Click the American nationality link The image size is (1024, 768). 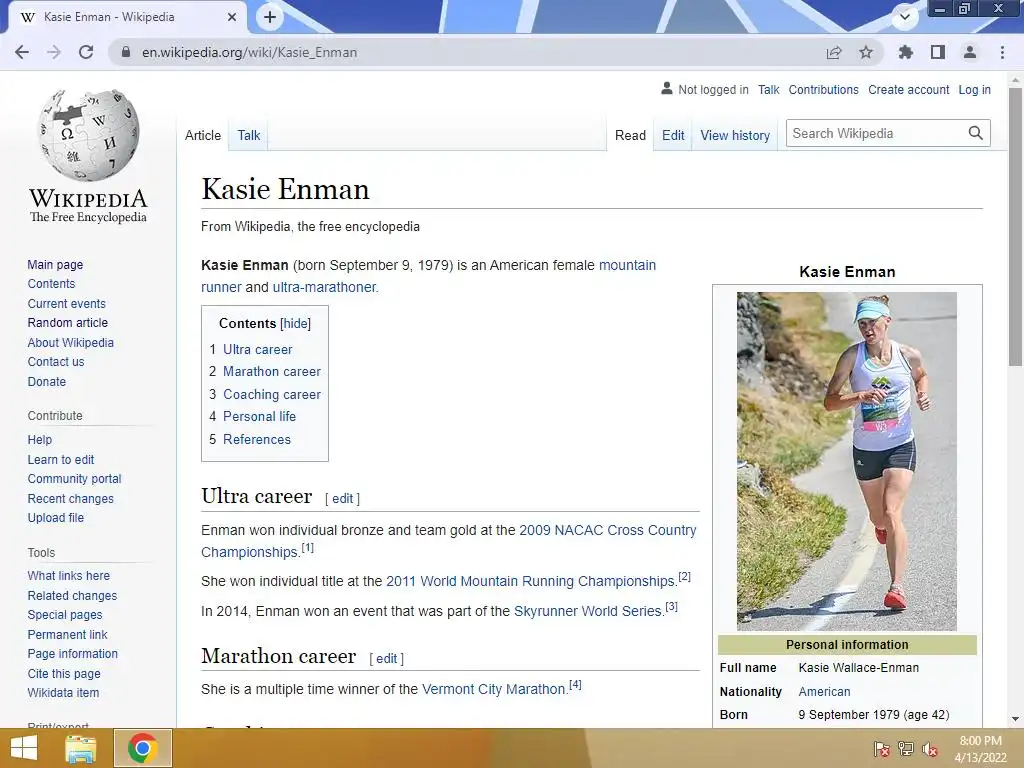point(824,692)
